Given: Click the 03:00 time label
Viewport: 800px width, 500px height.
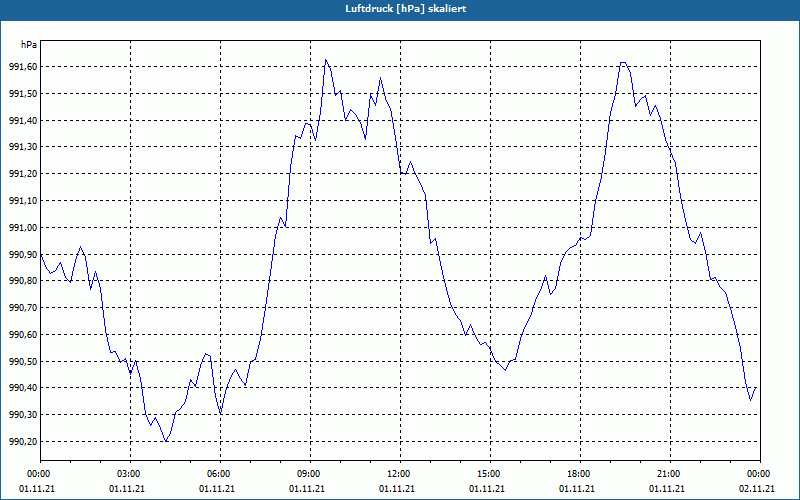Looking at the screenshot, I should point(127,474).
